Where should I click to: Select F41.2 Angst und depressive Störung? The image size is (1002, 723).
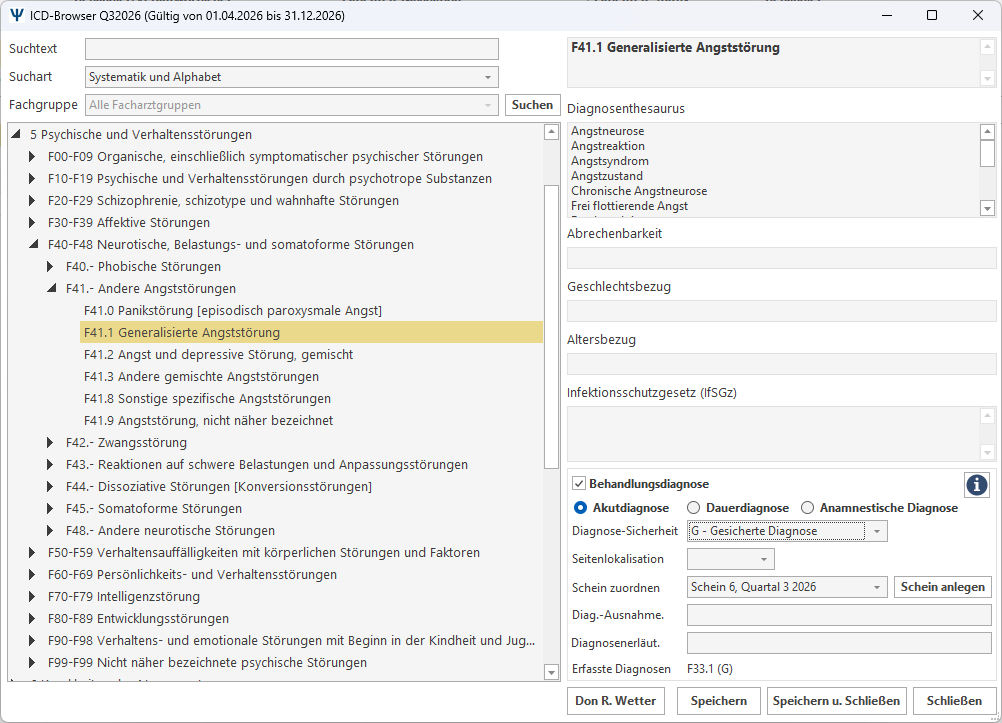pos(219,355)
